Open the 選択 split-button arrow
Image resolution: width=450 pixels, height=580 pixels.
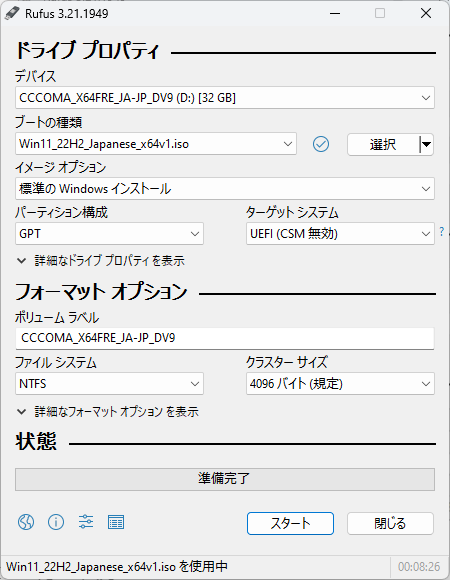(x=426, y=144)
